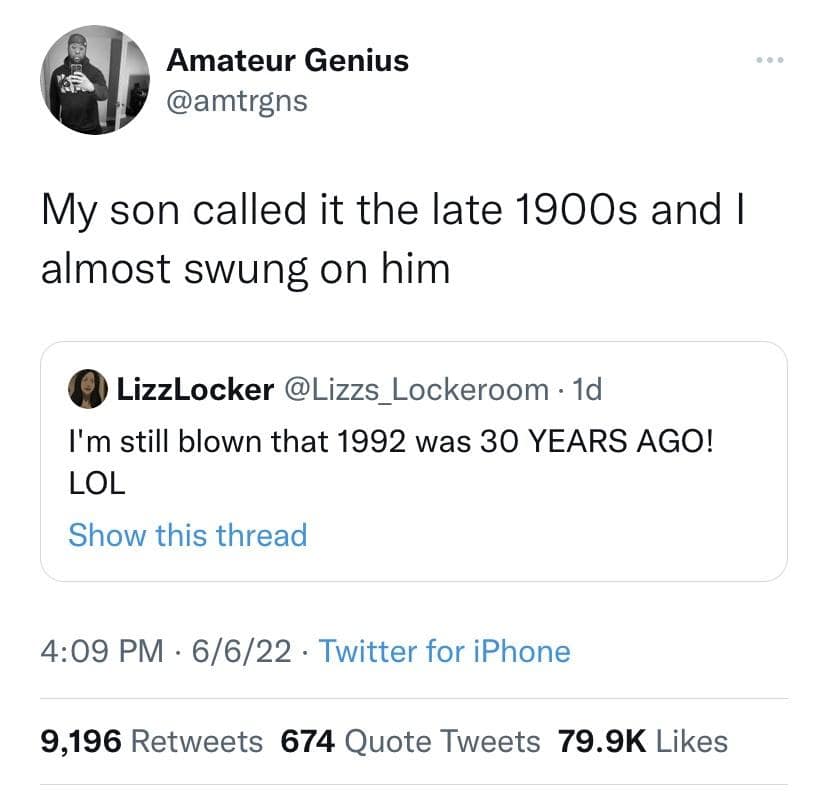
Task: Open the Amateur Genius display name
Action: pos(287,60)
